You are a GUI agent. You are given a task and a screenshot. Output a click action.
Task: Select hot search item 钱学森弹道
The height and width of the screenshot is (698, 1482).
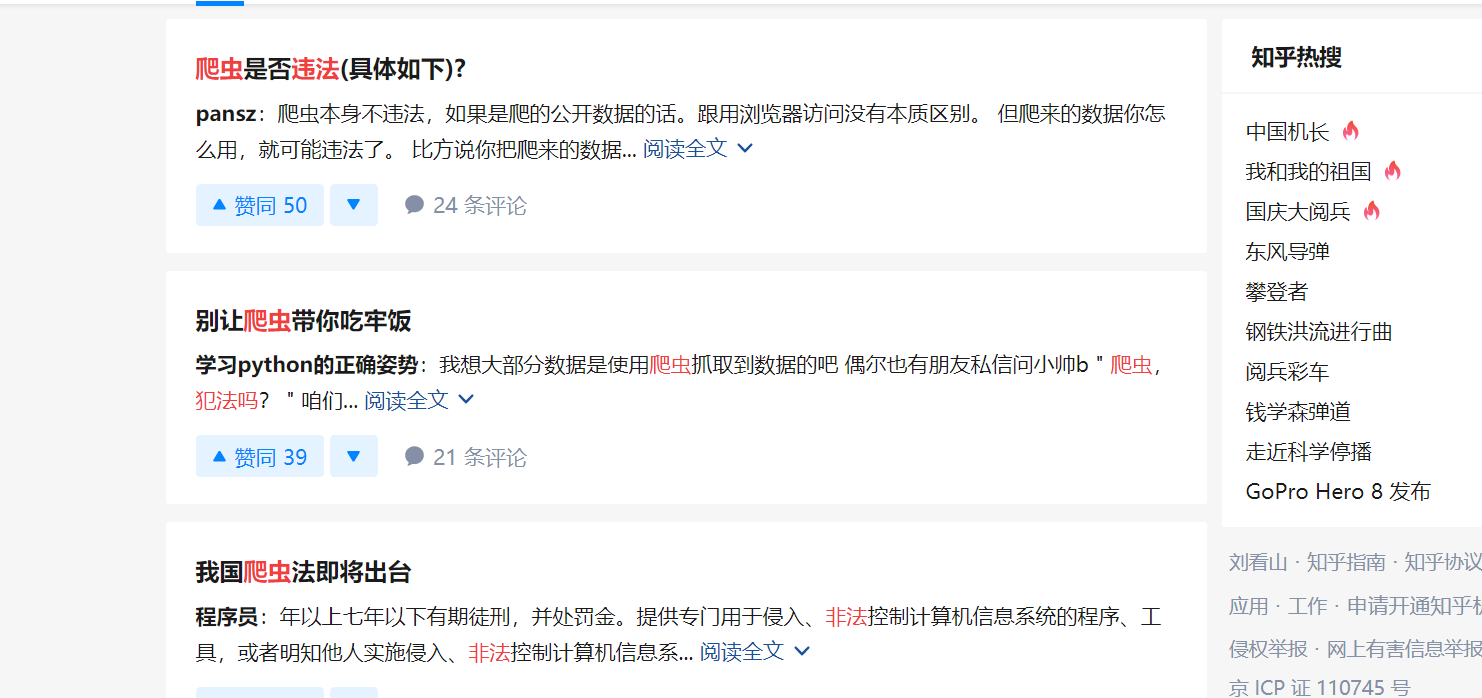[x=1298, y=411]
